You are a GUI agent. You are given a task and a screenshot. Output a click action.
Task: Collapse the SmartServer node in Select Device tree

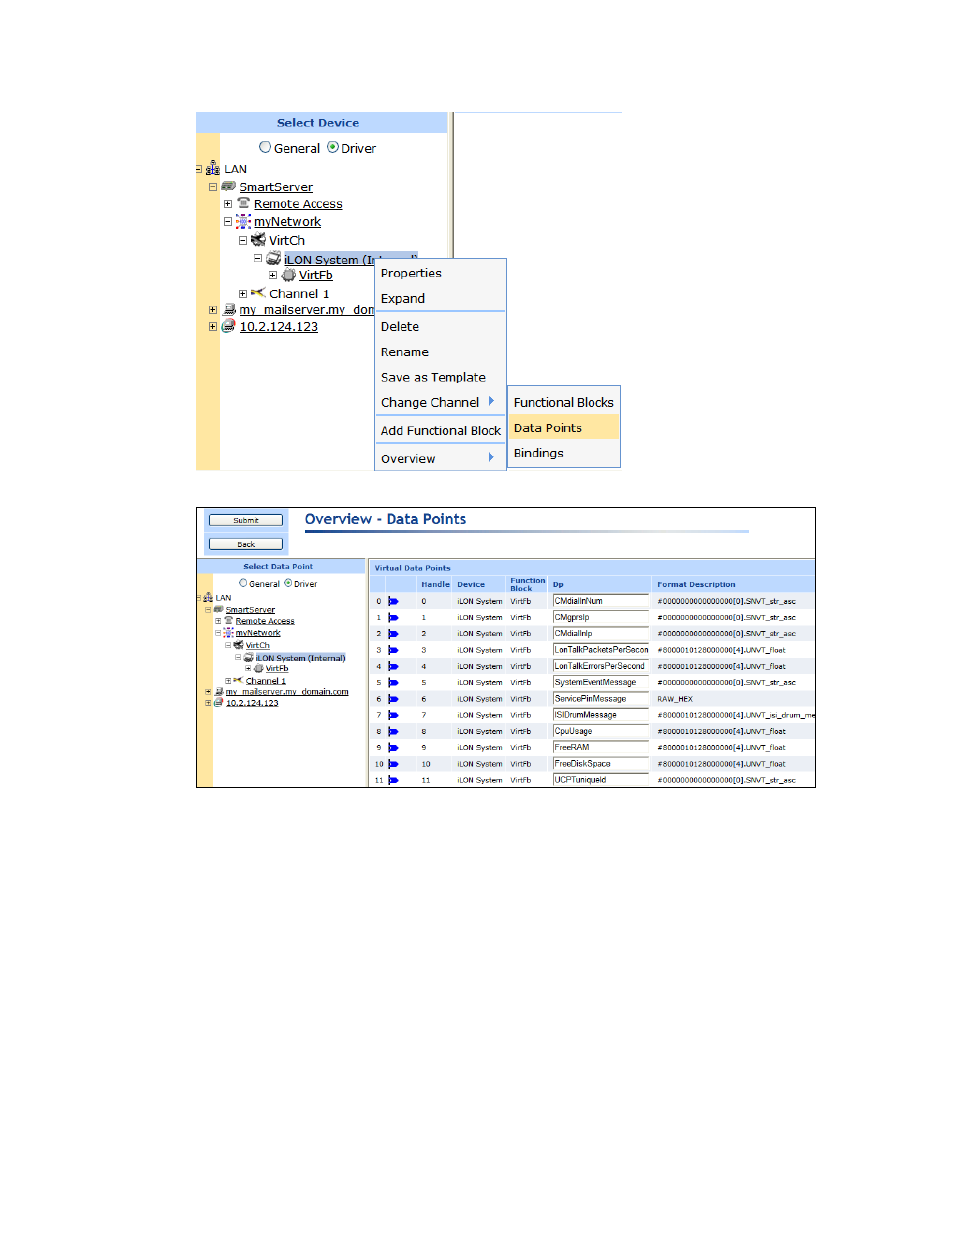(213, 186)
